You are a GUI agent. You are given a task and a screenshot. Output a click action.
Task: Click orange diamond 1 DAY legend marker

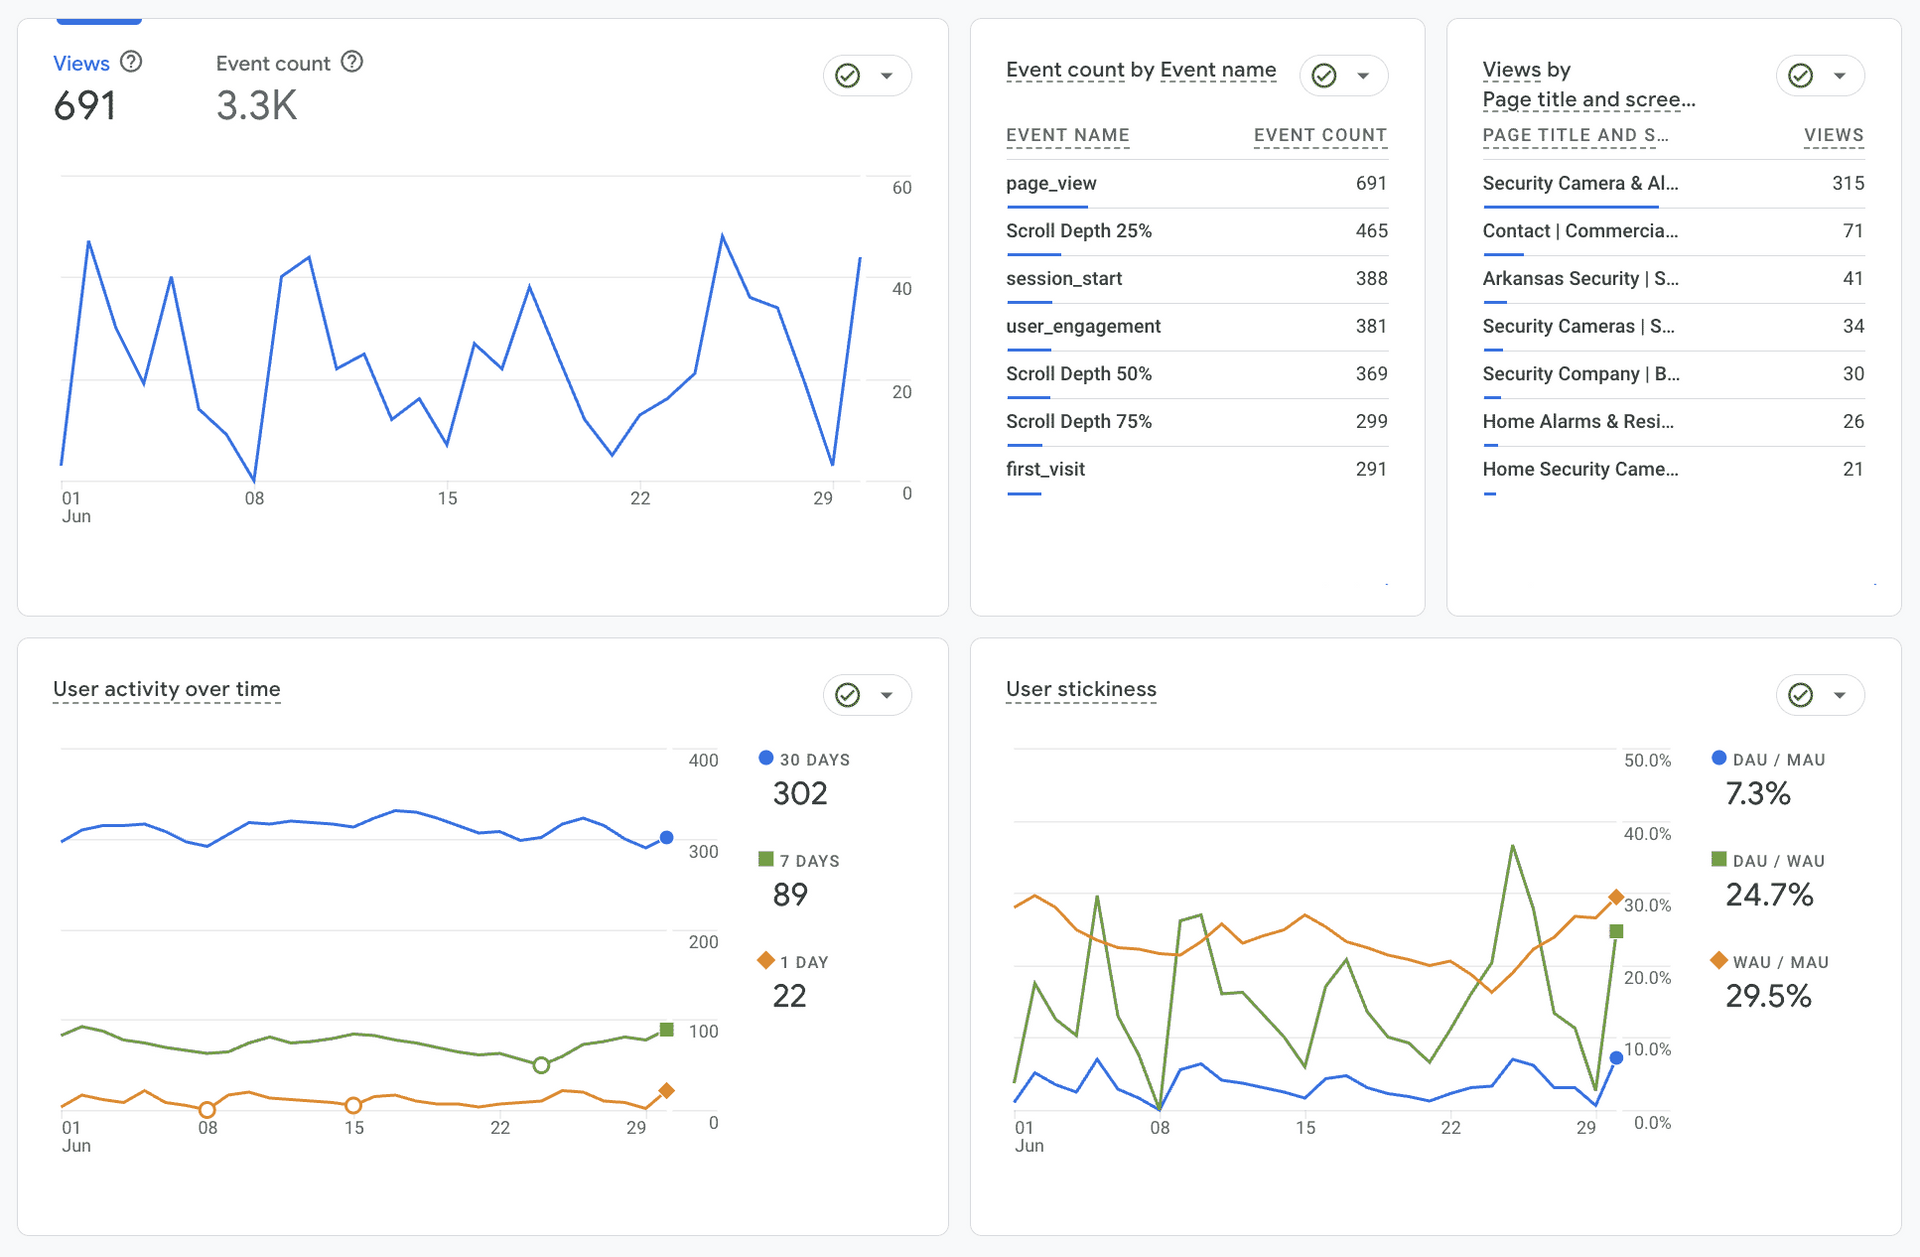coord(766,961)
